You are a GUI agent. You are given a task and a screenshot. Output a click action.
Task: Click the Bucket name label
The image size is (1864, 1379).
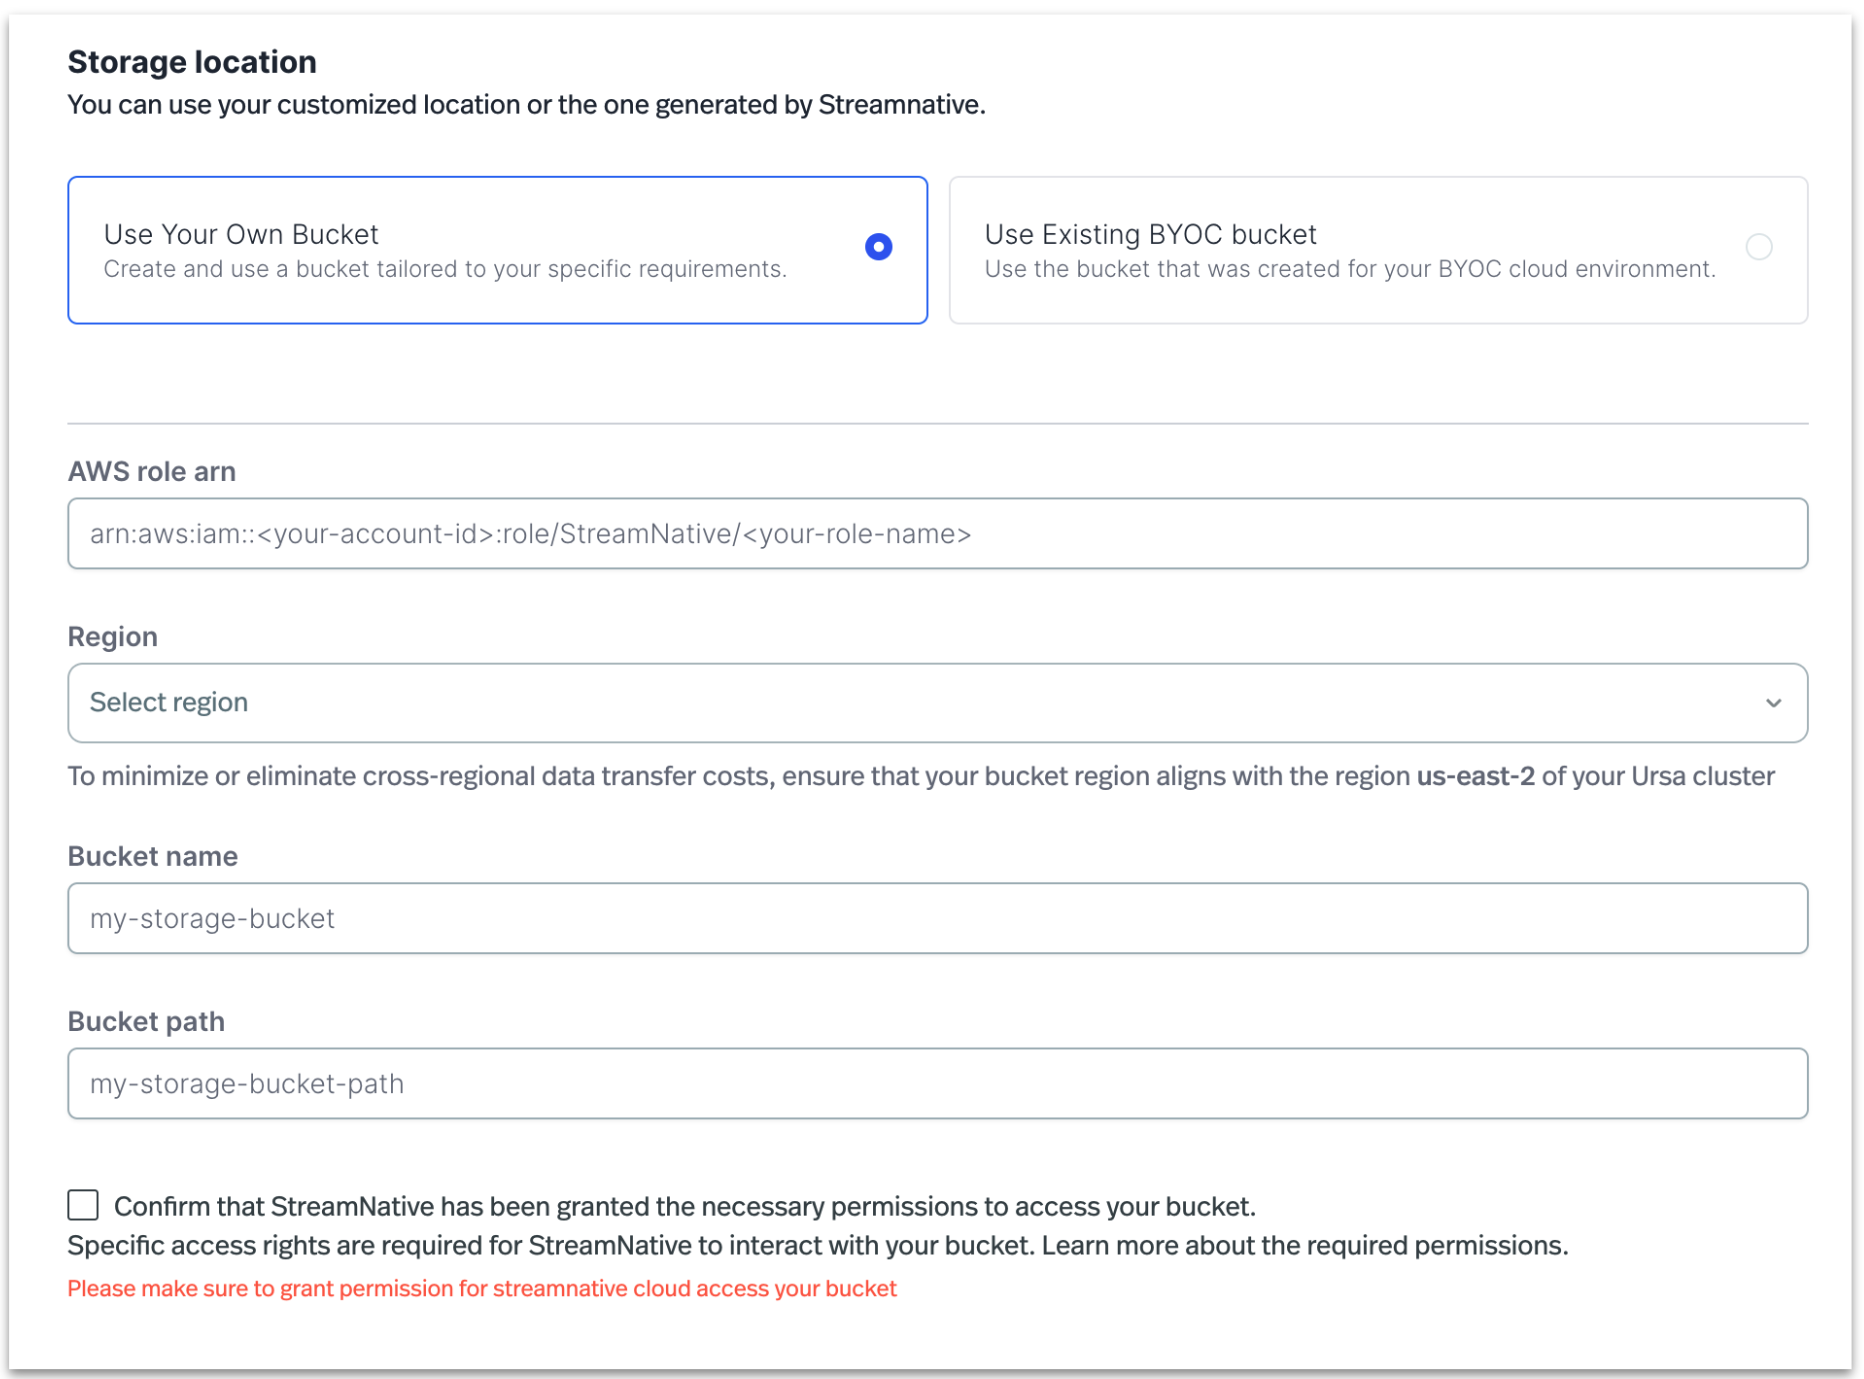tap(152, 856)
